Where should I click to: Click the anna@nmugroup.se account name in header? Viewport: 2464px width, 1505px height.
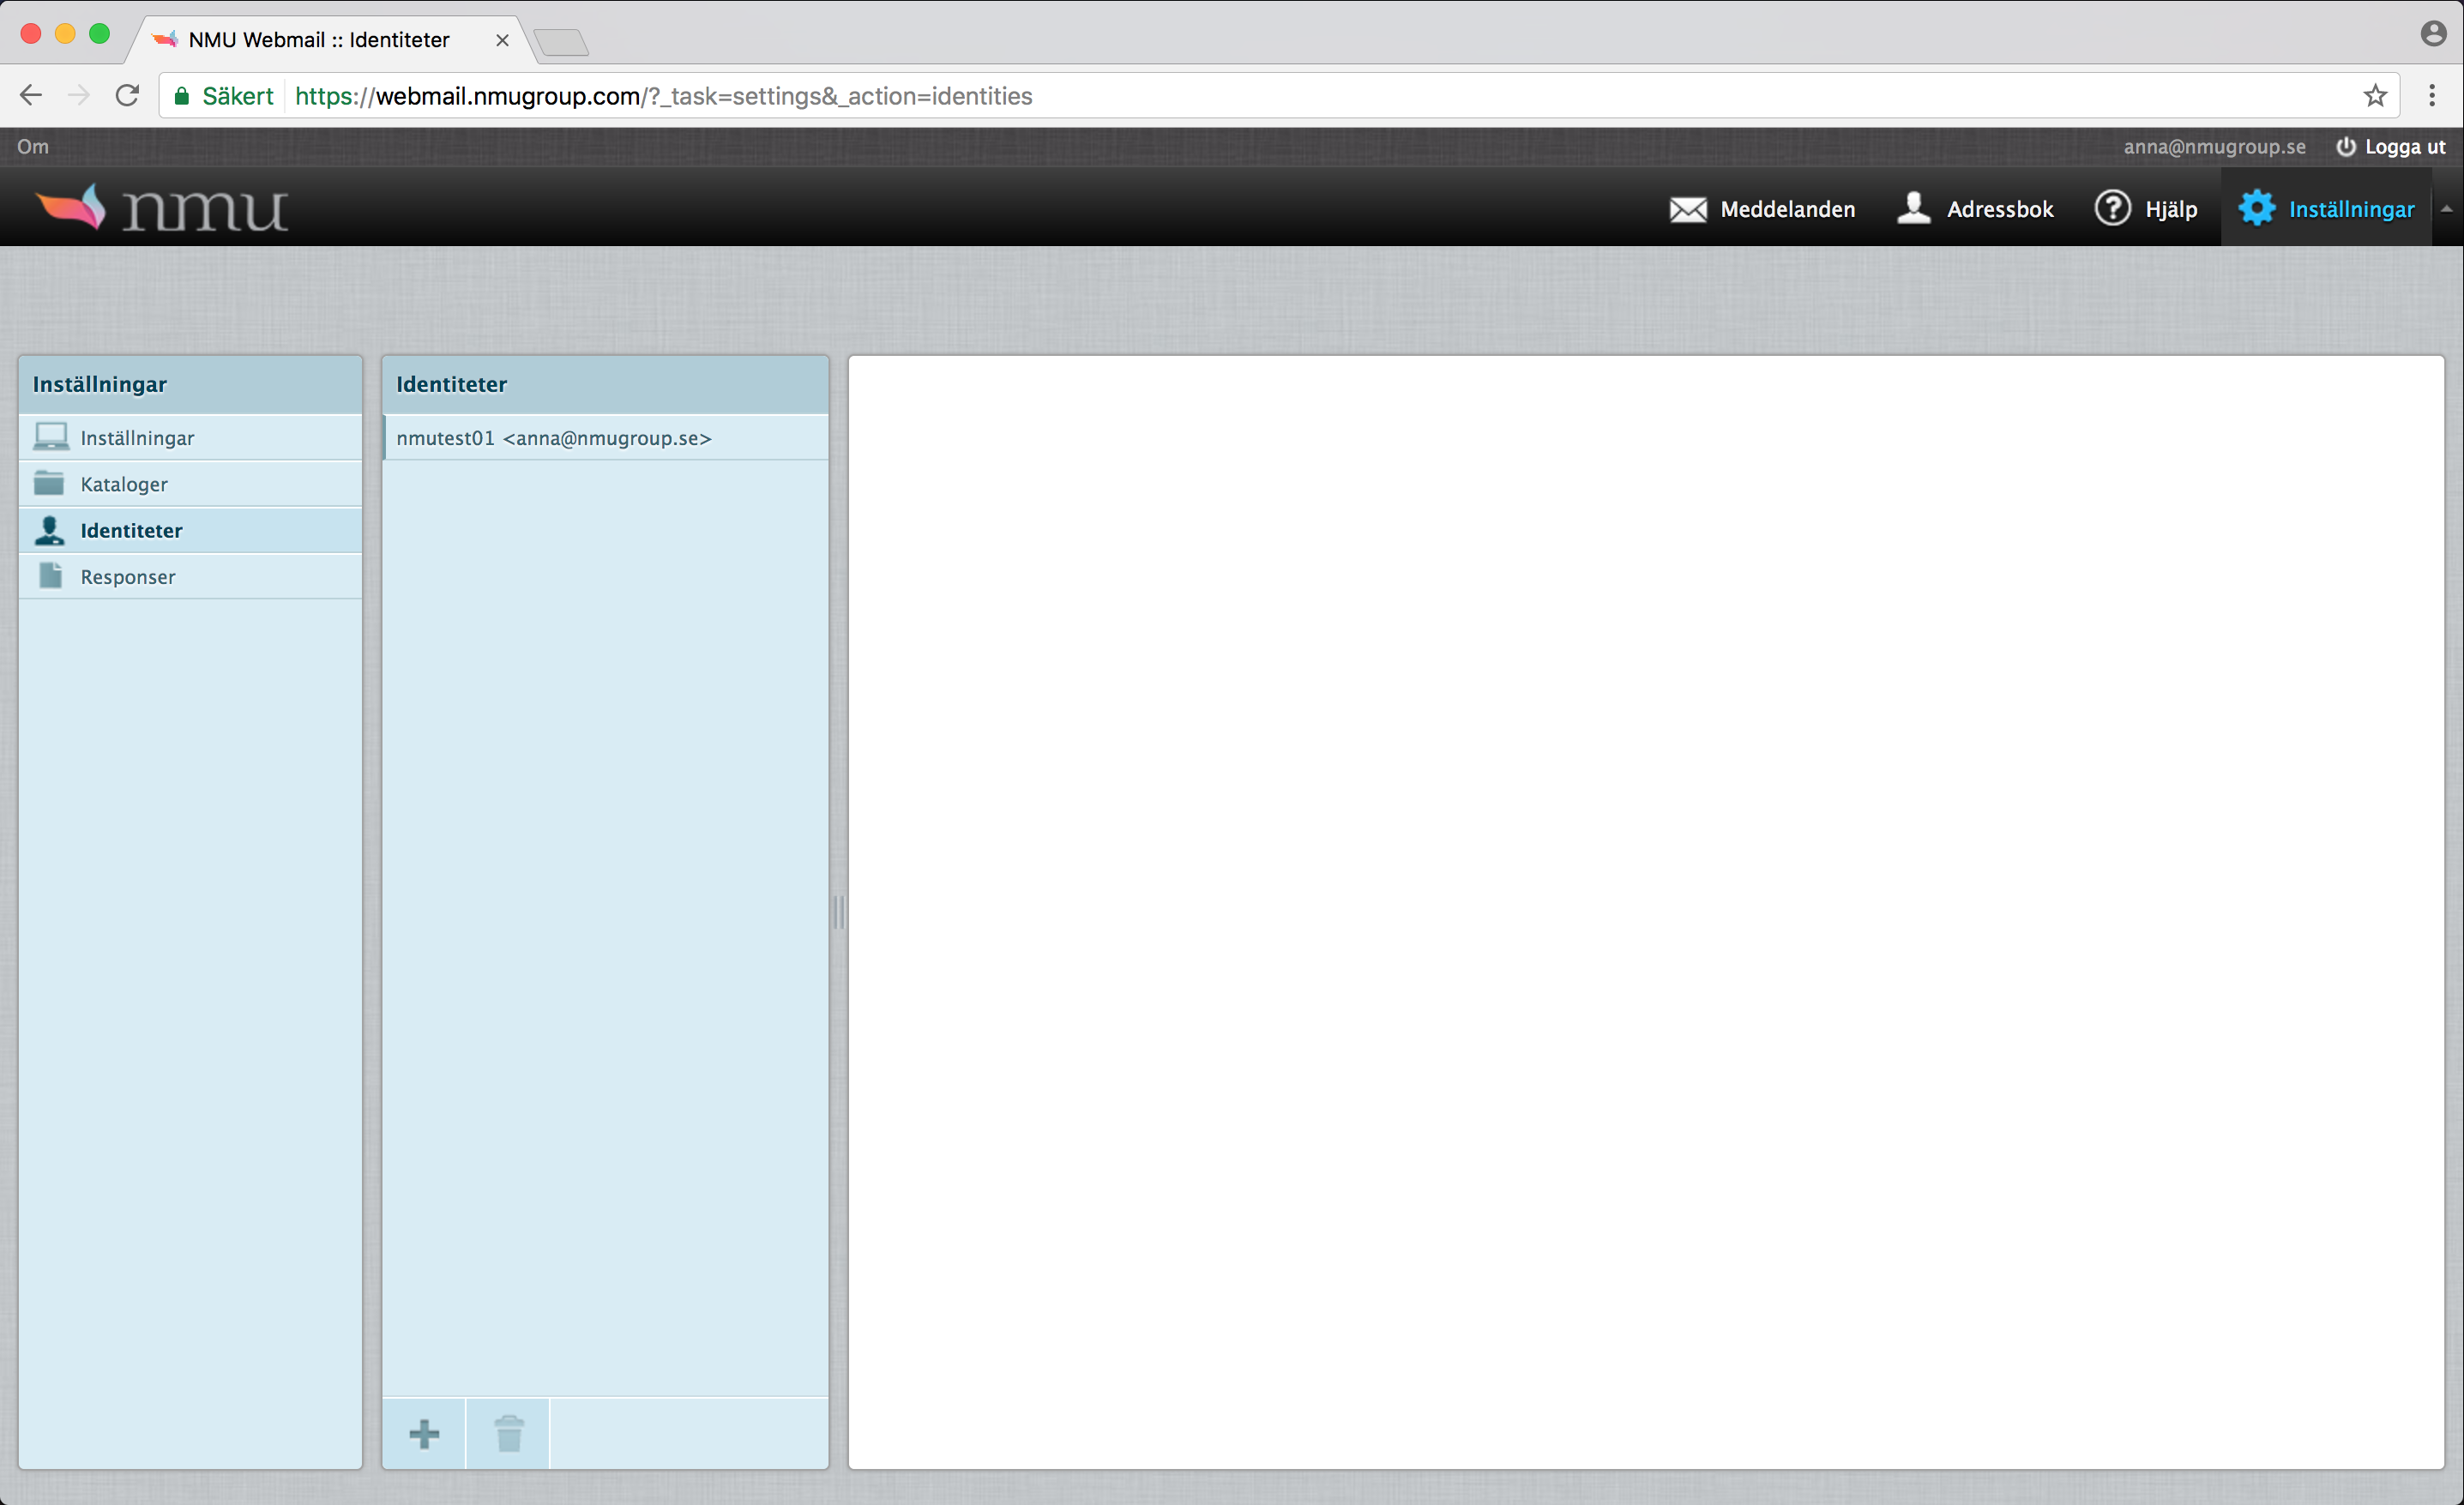point(2214,147)
